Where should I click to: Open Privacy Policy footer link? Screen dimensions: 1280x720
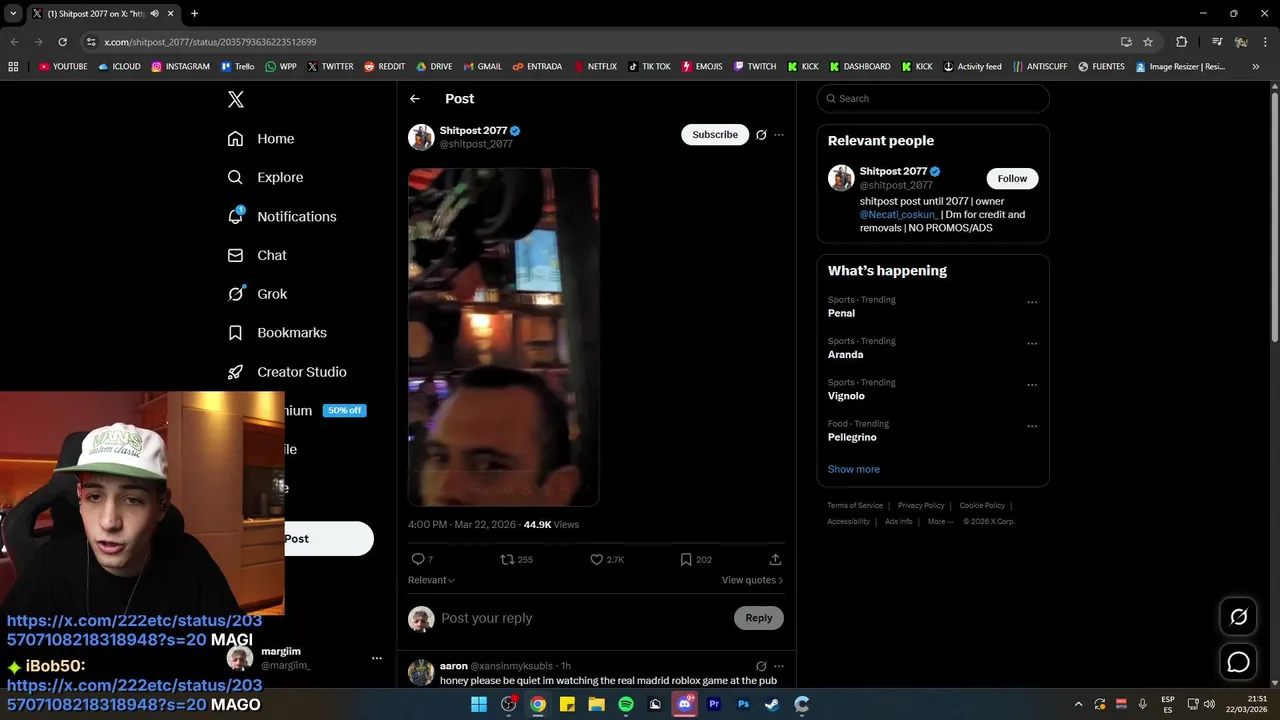coord(921,505)
